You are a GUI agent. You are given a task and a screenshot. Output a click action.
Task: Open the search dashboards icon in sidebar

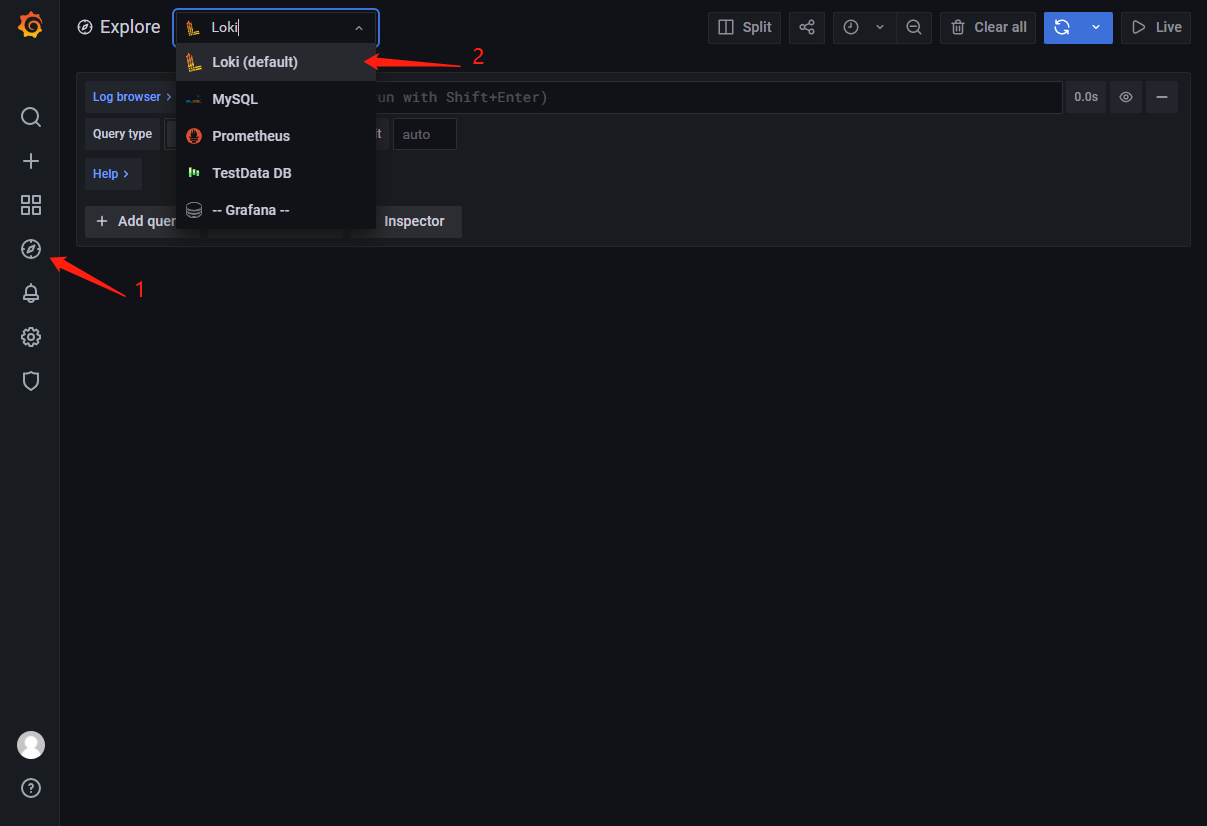point(31,117)
